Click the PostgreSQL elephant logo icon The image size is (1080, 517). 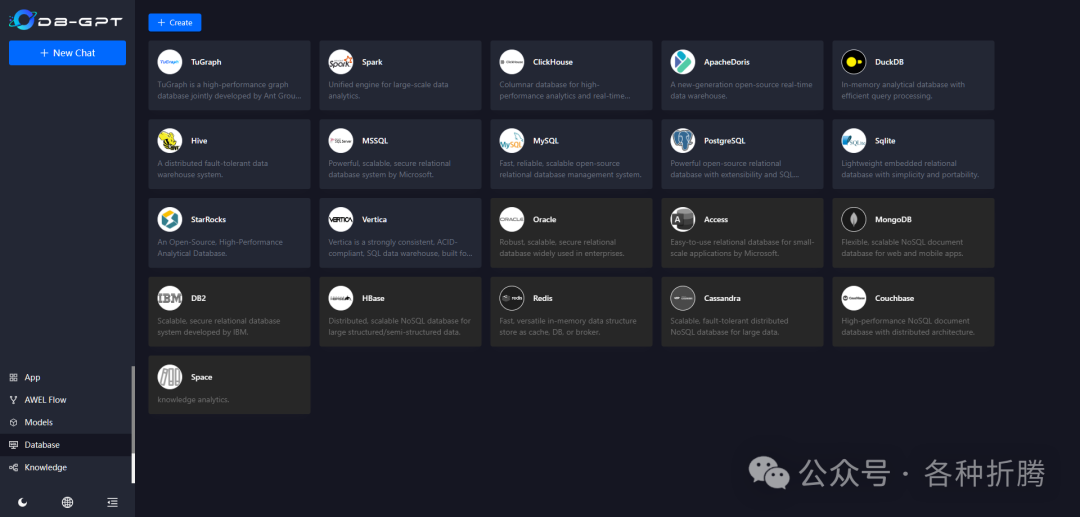[683, 140]
